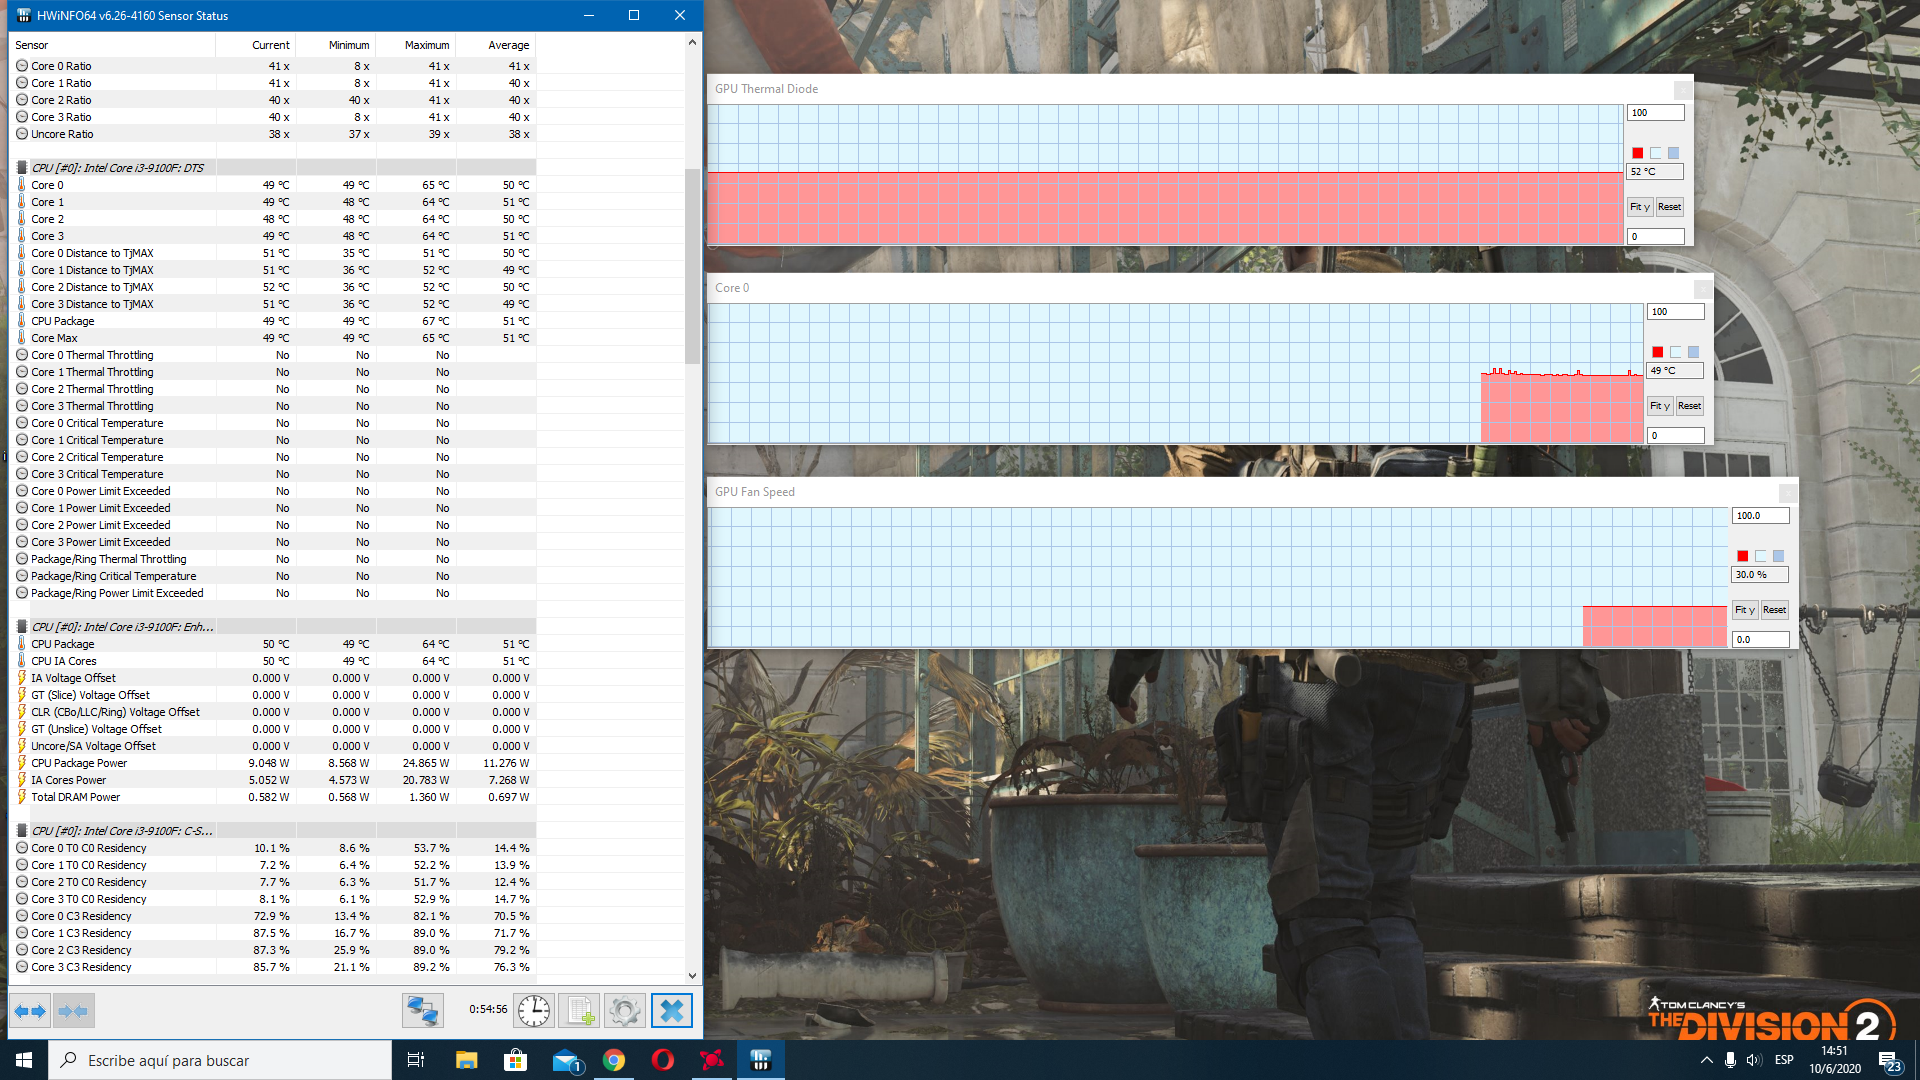Select the CPU [#0] Intel Core i3-9100F: DTS header
This screenshot has height=1080, width=1920.
273,168
